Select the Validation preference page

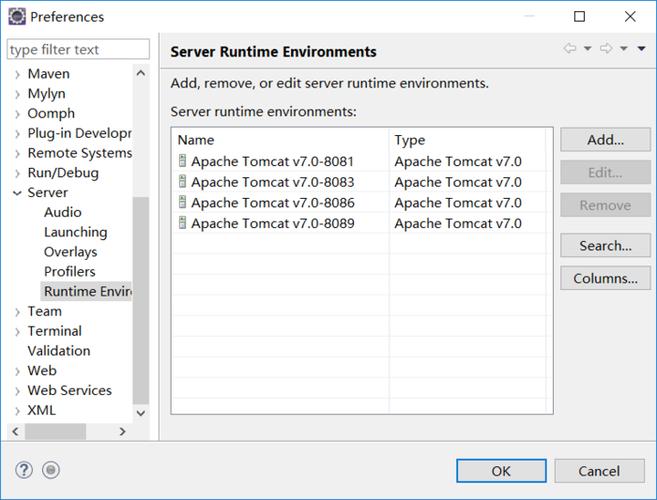click(x=59, y=351)
